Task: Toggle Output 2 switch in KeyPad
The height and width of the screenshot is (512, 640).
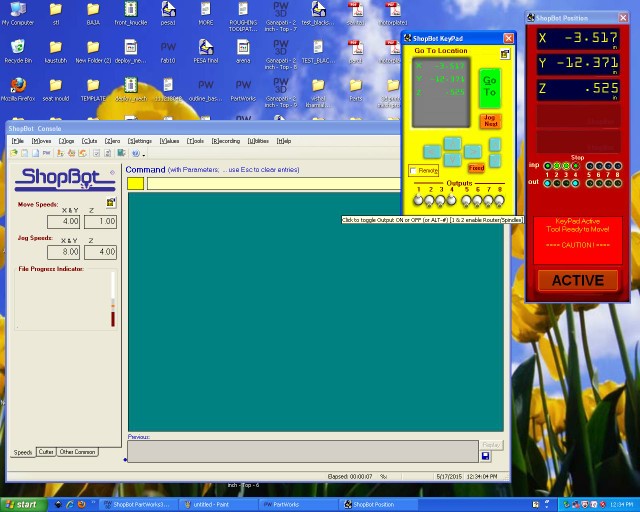Action: coord(429,200)
